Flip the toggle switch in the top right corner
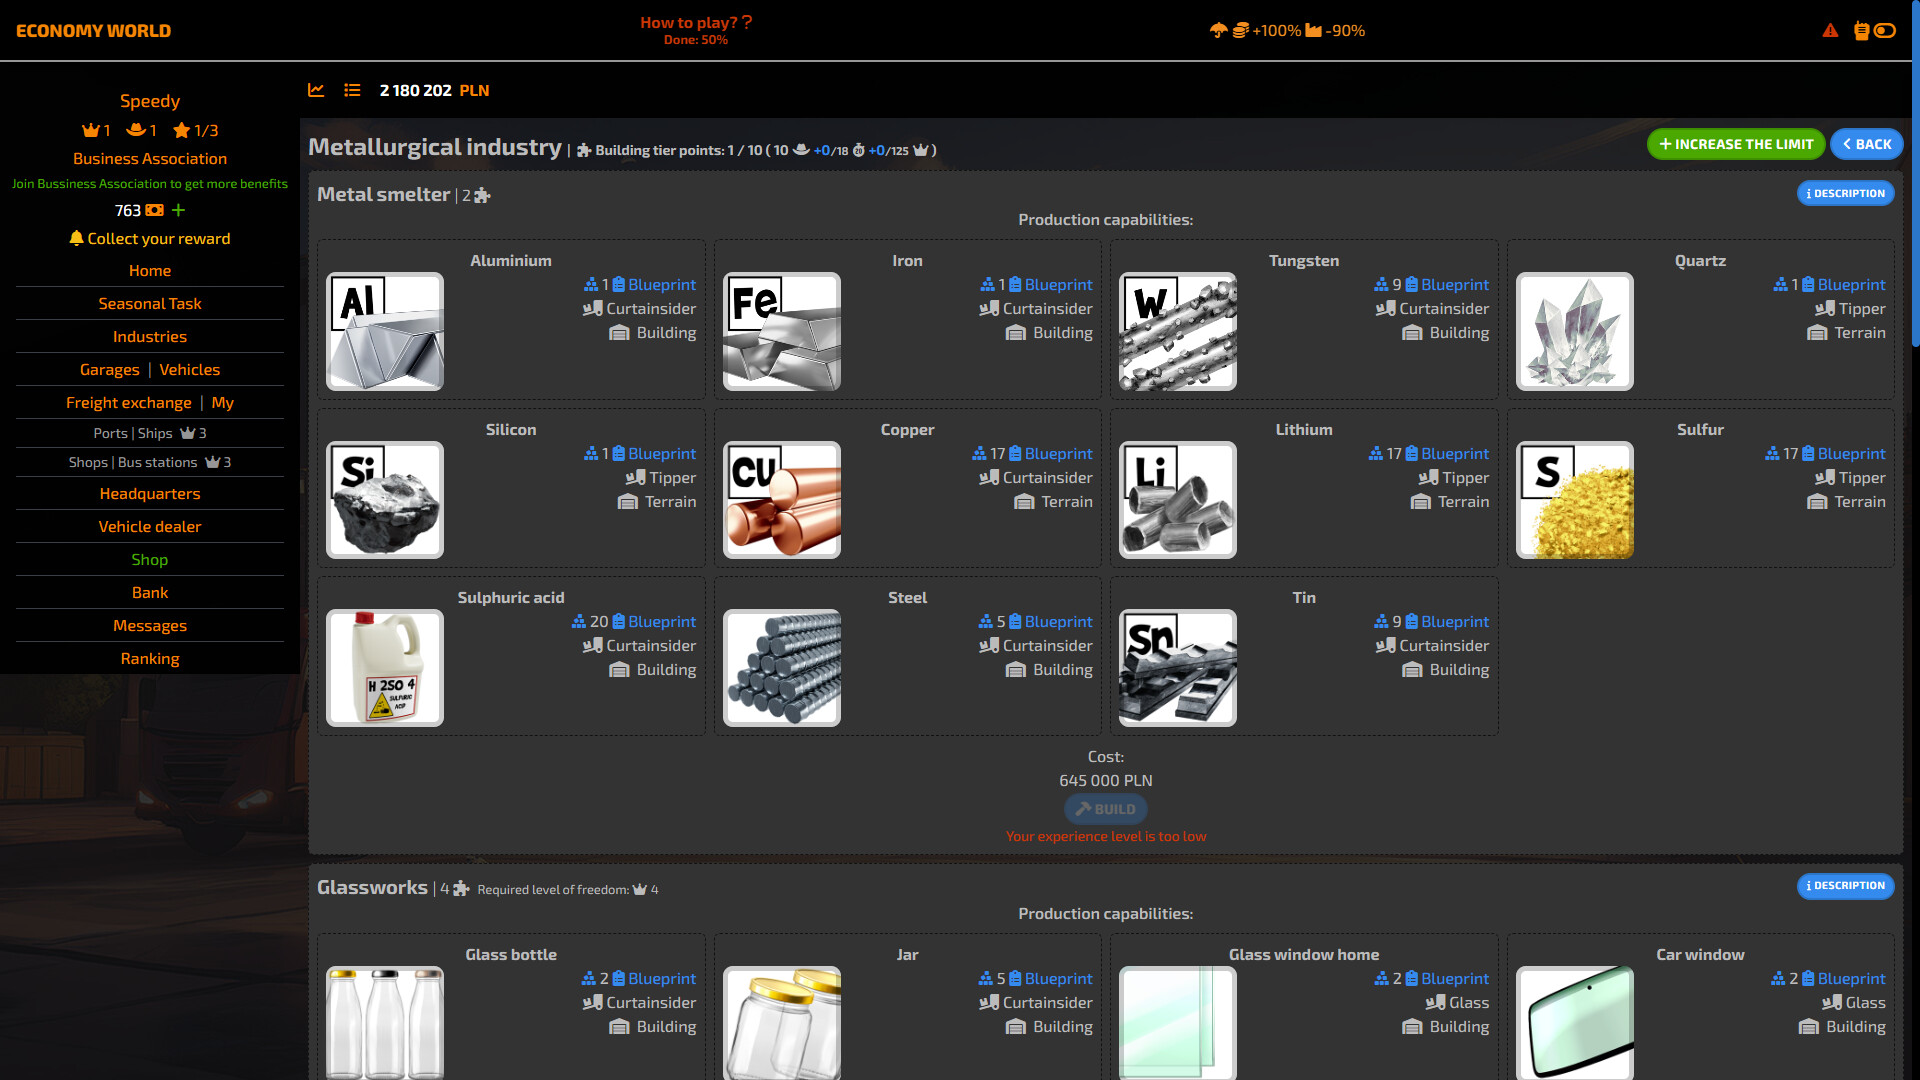Viewport: 1920px width, 1080px height. click(1888, 31)
